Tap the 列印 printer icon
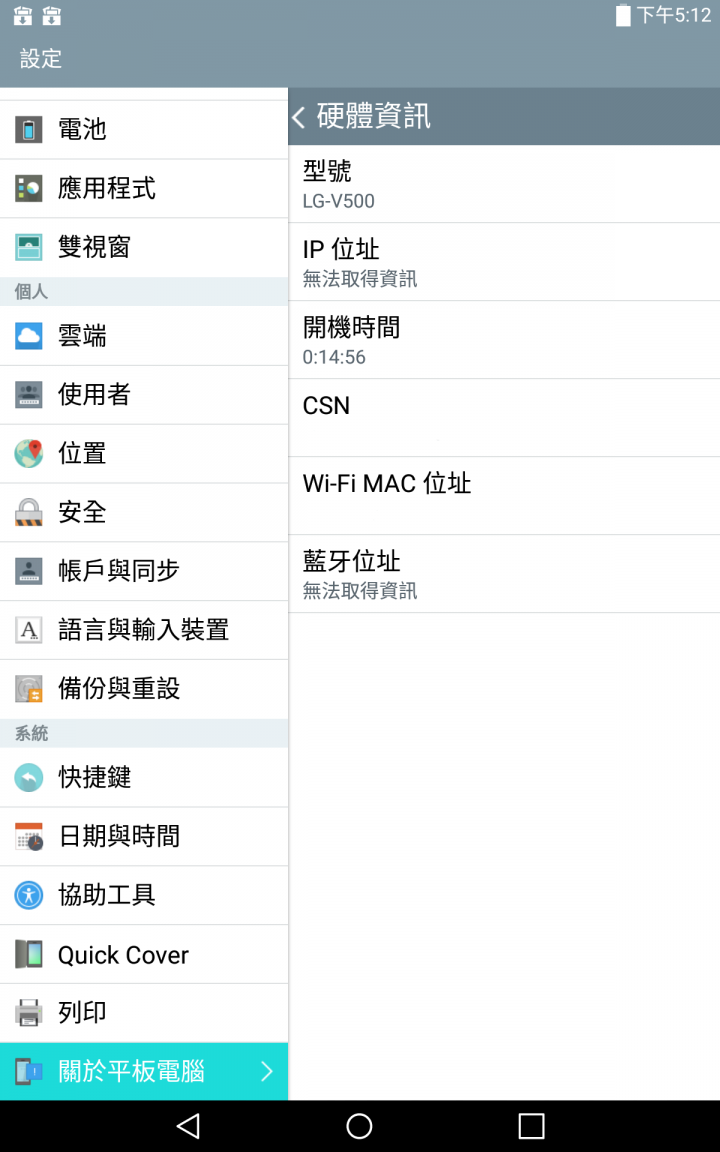720x1152 pixels. click(x=29, y=1012)
